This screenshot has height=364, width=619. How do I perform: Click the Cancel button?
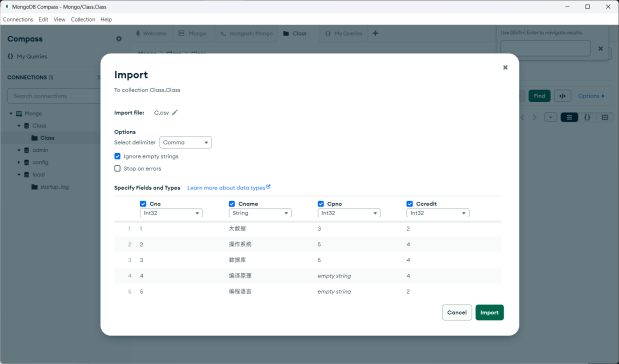pos(457,312)
